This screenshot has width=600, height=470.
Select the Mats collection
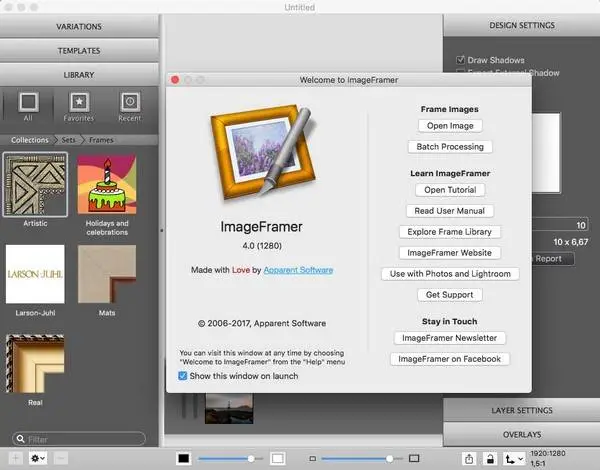pyautogui.click(x=107, y=274)
